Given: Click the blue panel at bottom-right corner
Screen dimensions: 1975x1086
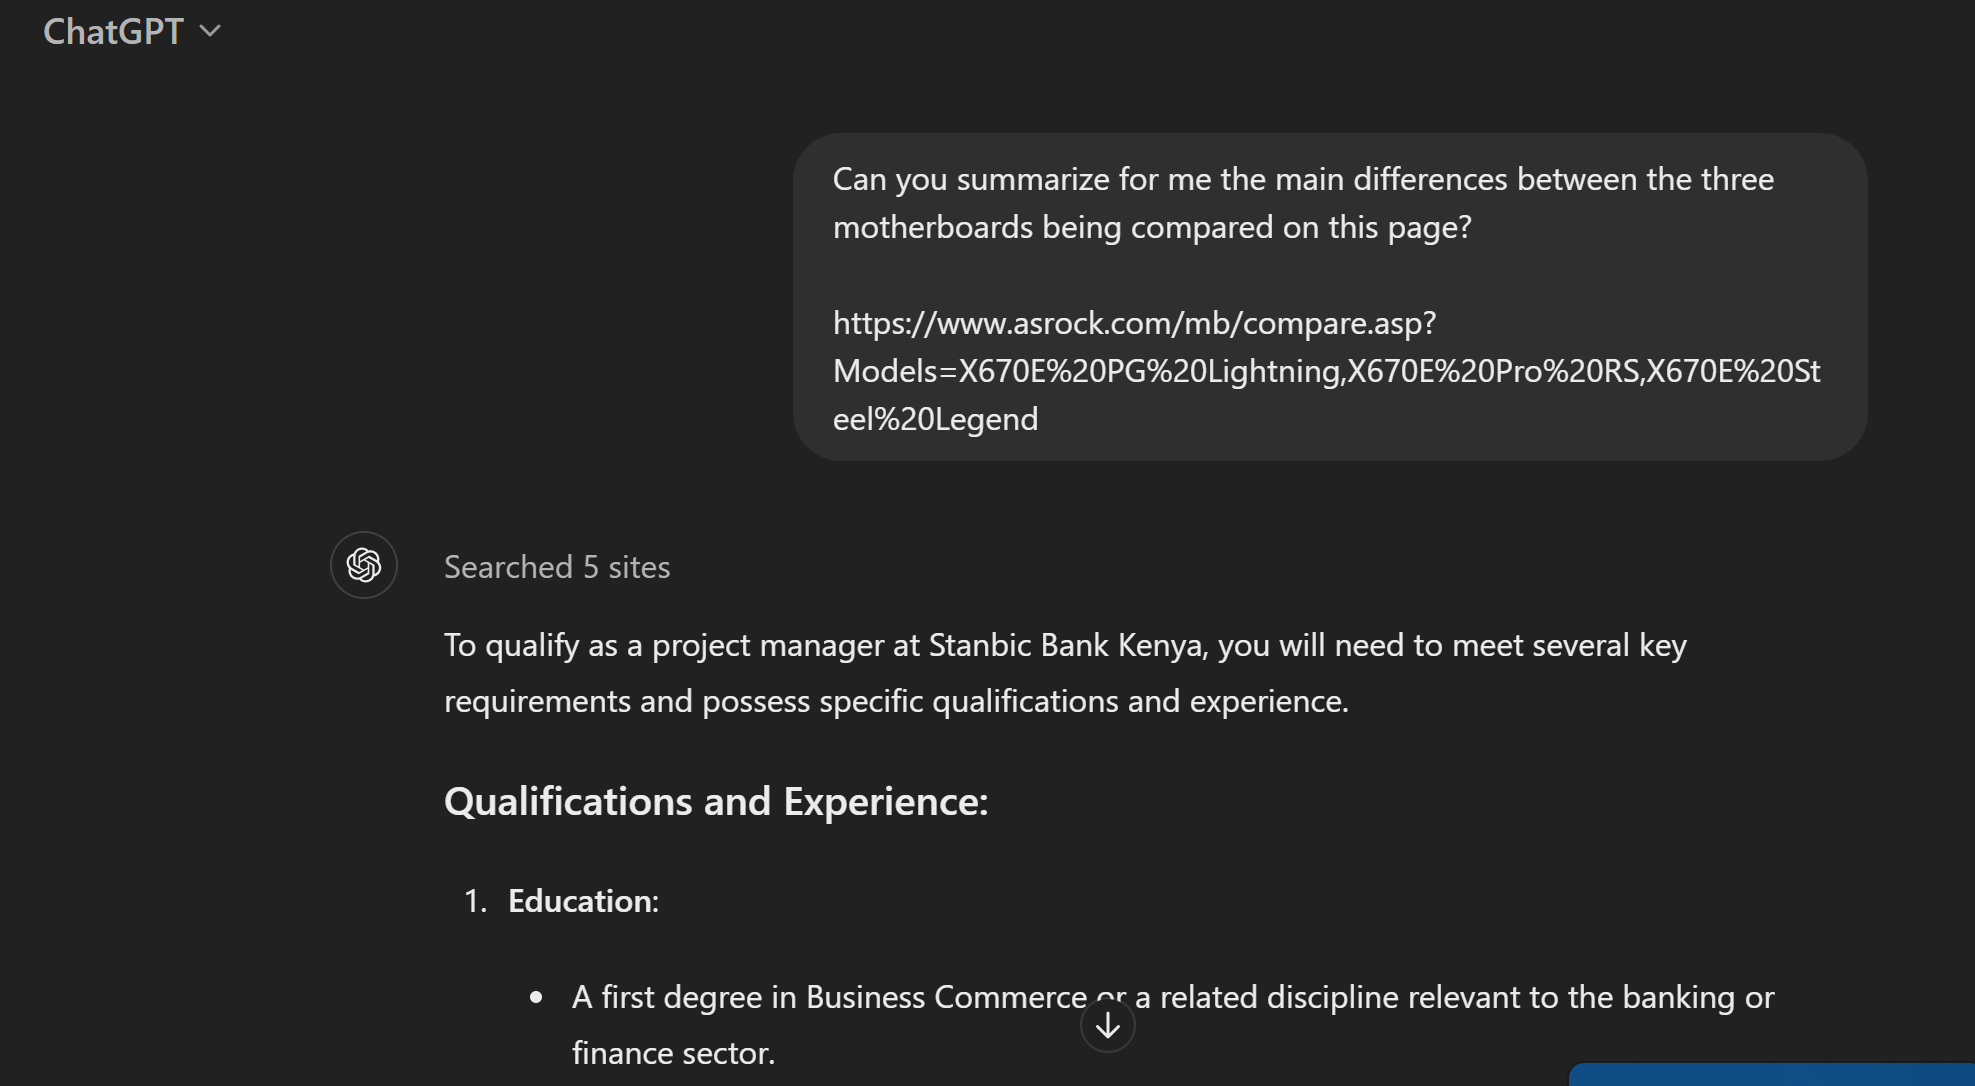Looking at the screenshot, I should (1770, 1075).
